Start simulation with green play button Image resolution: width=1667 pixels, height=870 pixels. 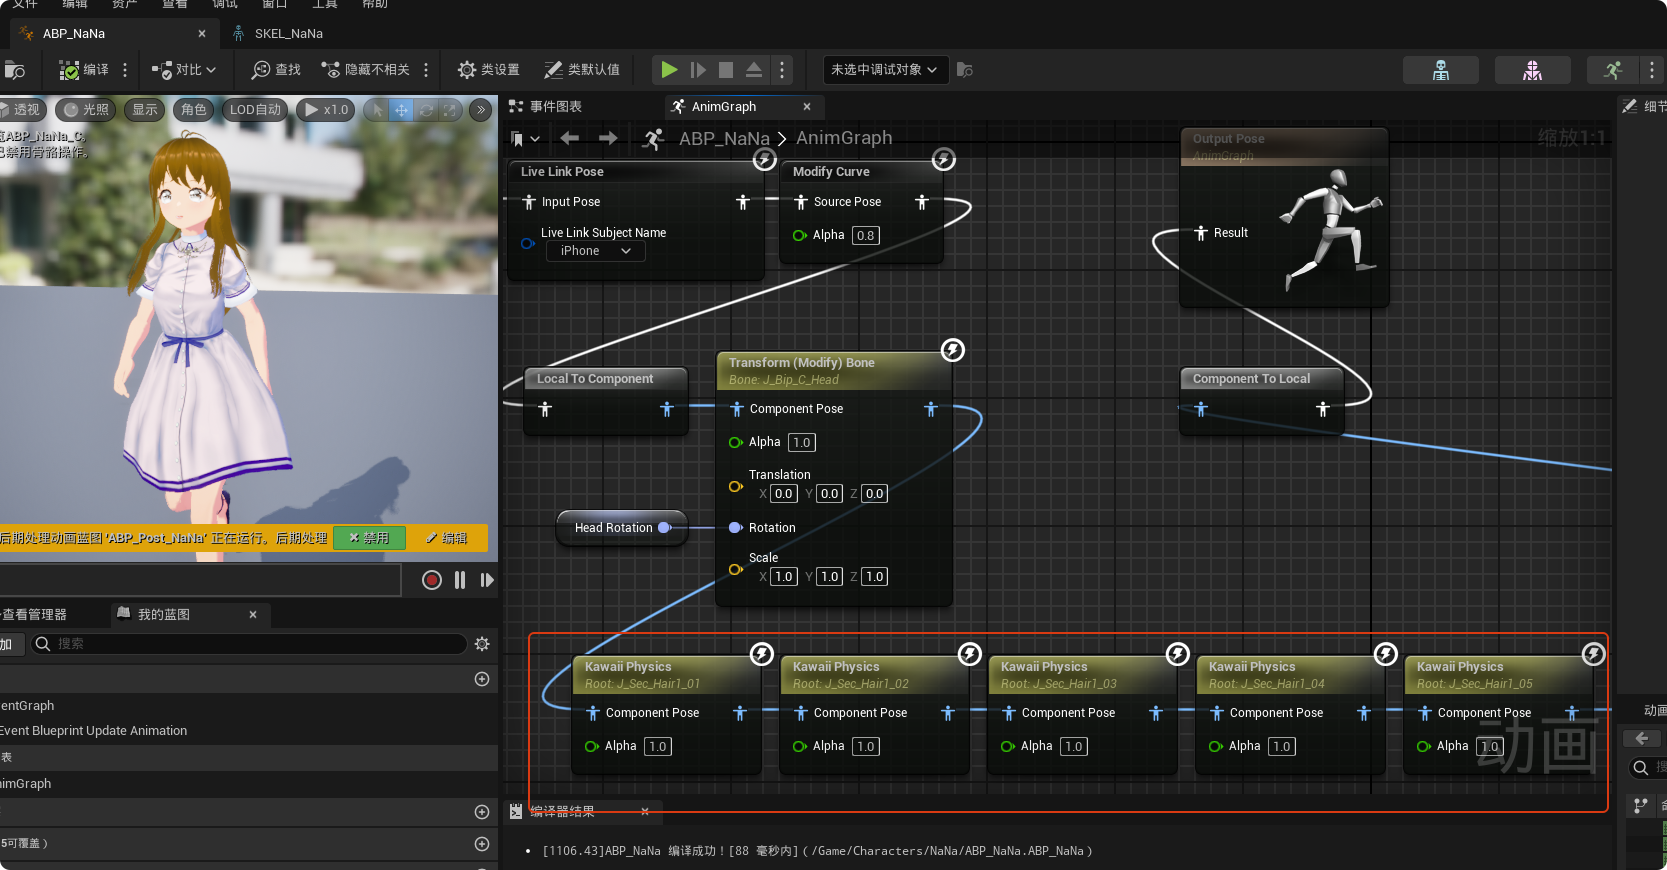pyautogui.click(x=669, y=70)
